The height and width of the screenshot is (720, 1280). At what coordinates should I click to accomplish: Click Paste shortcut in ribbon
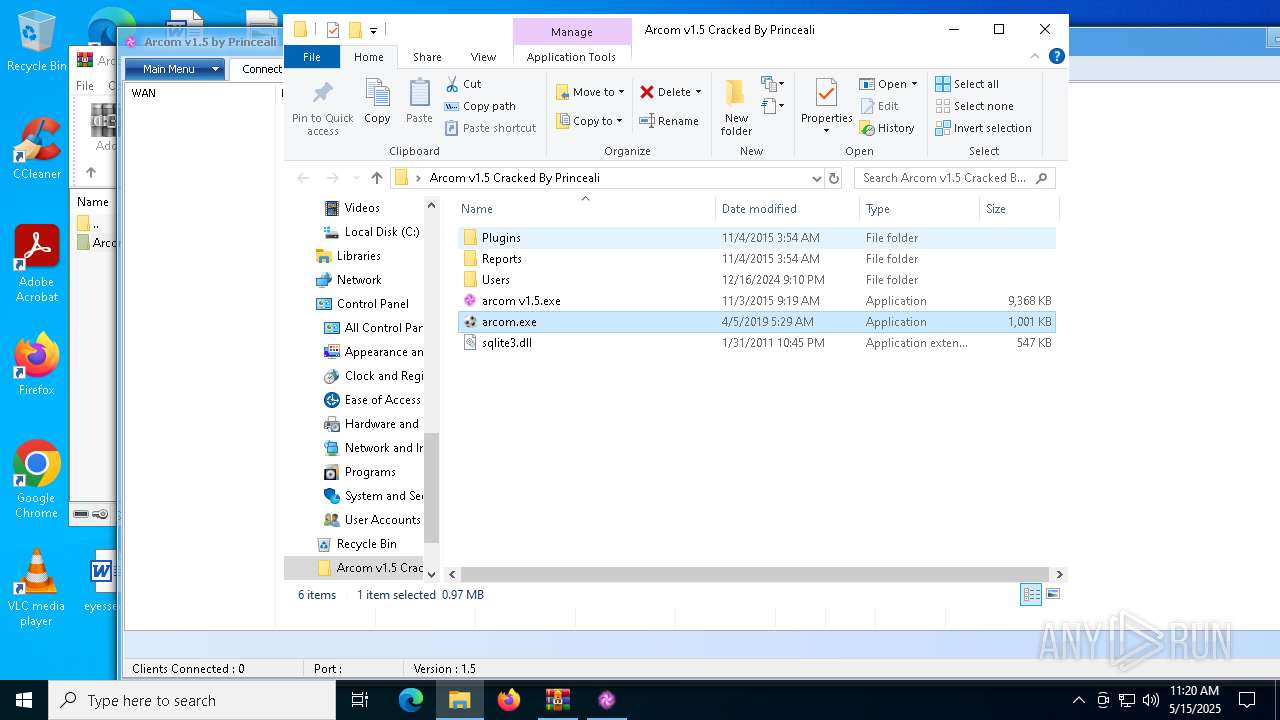pos(491,128)
